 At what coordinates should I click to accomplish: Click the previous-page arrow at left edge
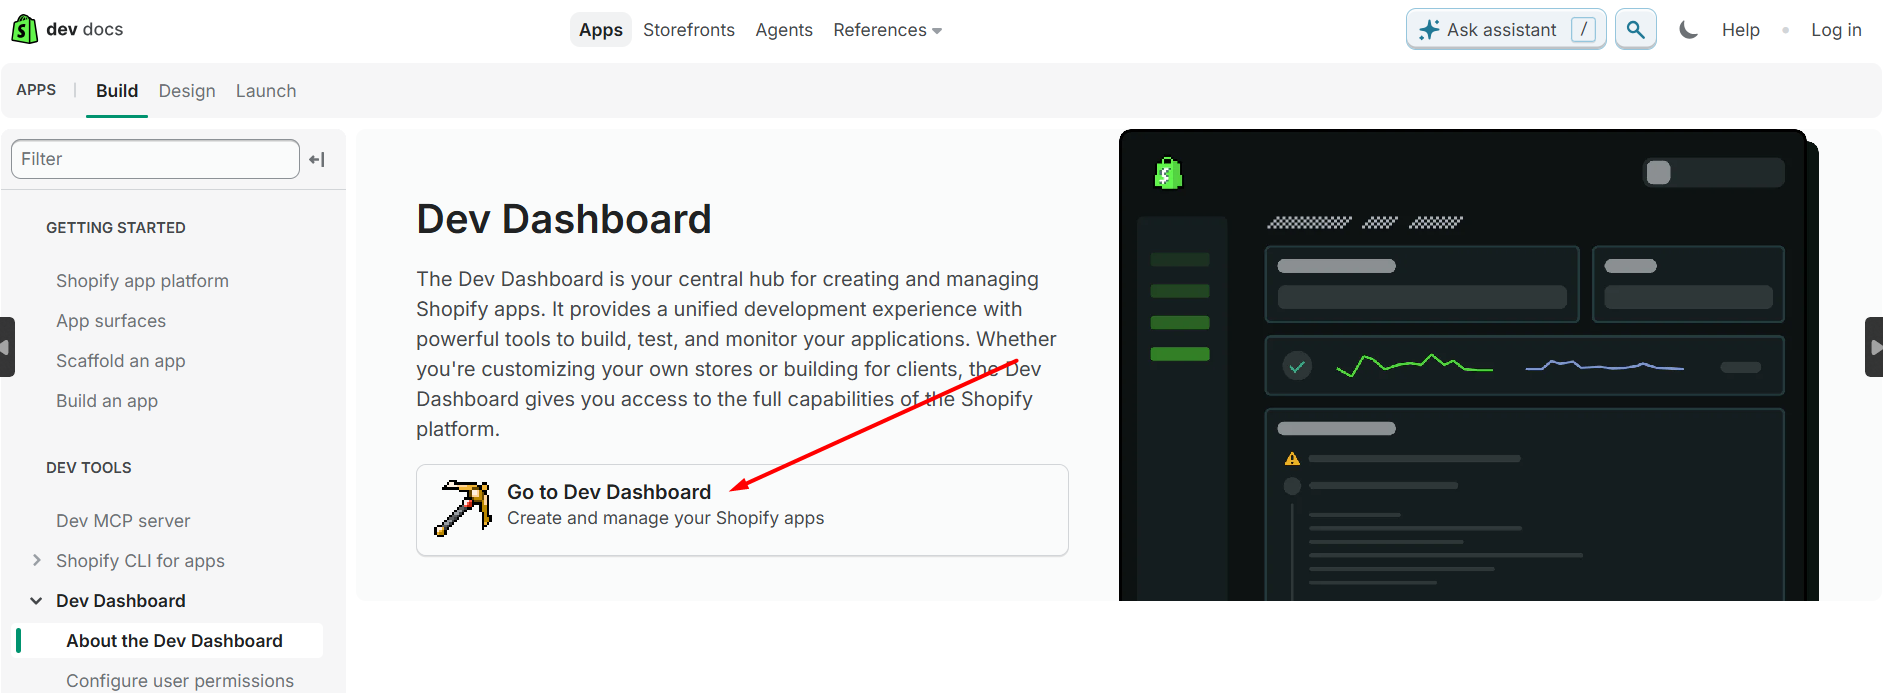click(7, 347)
